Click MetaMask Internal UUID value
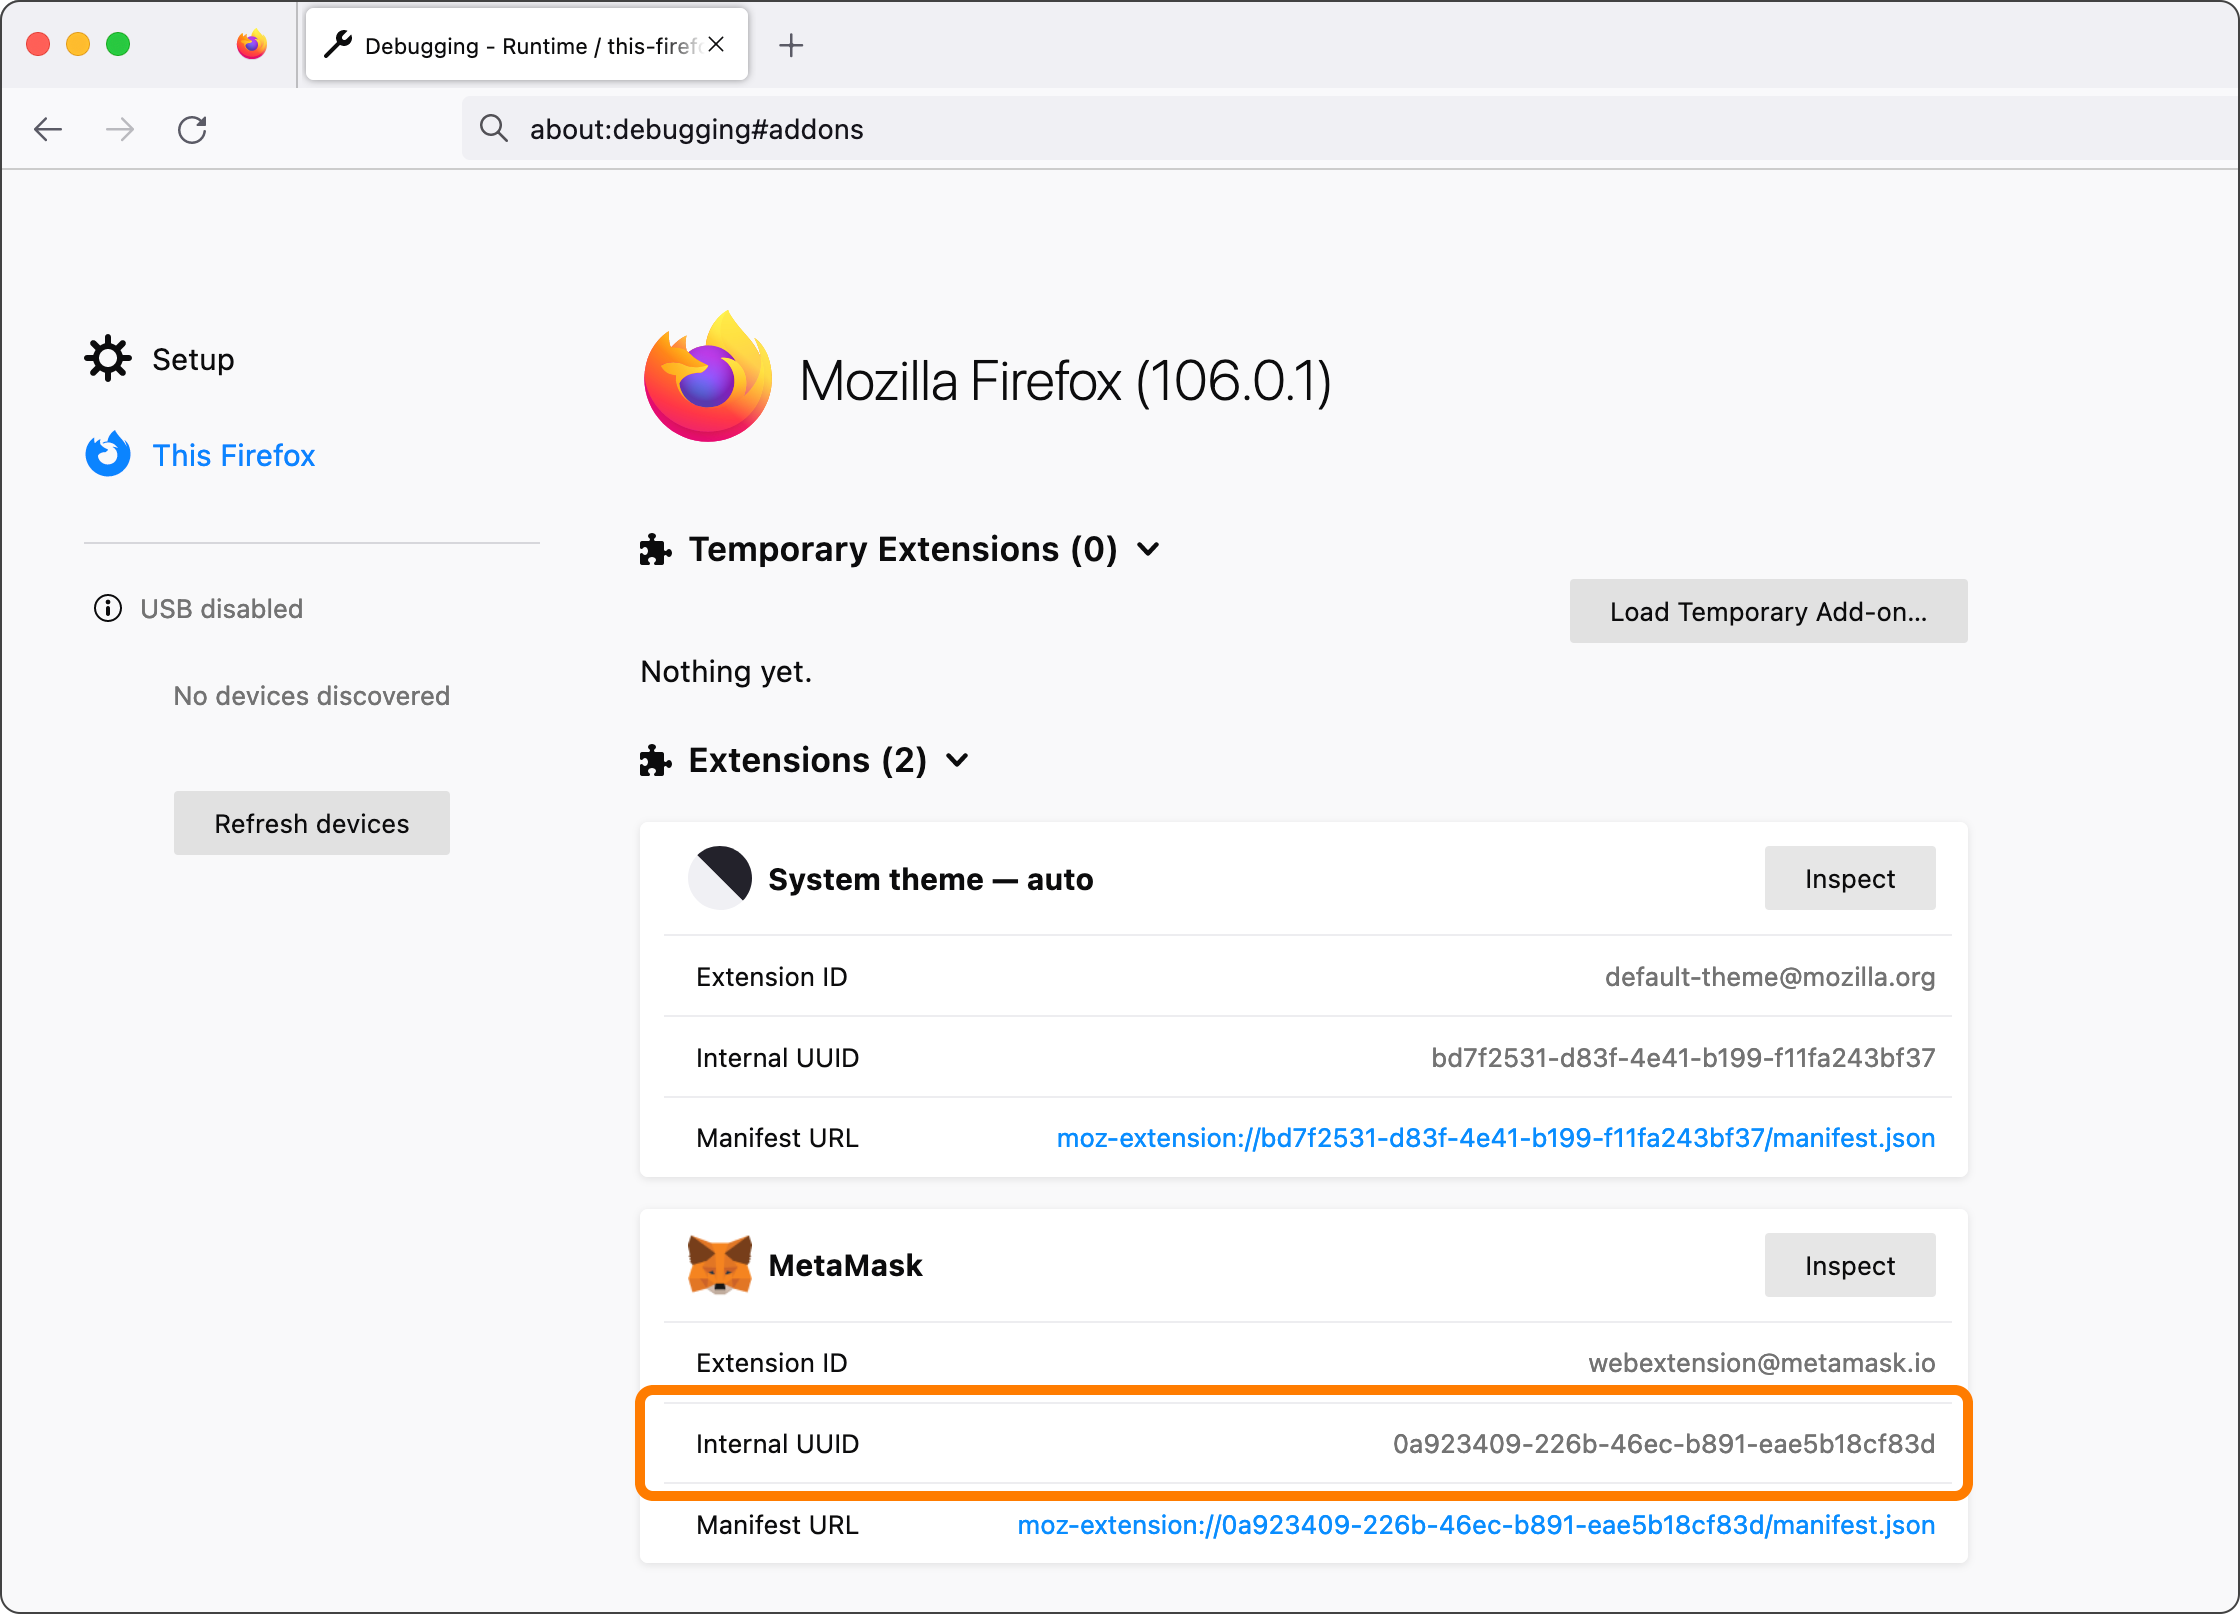The width and height of the screenshot is (2240, 1614). (1664, 1444)
